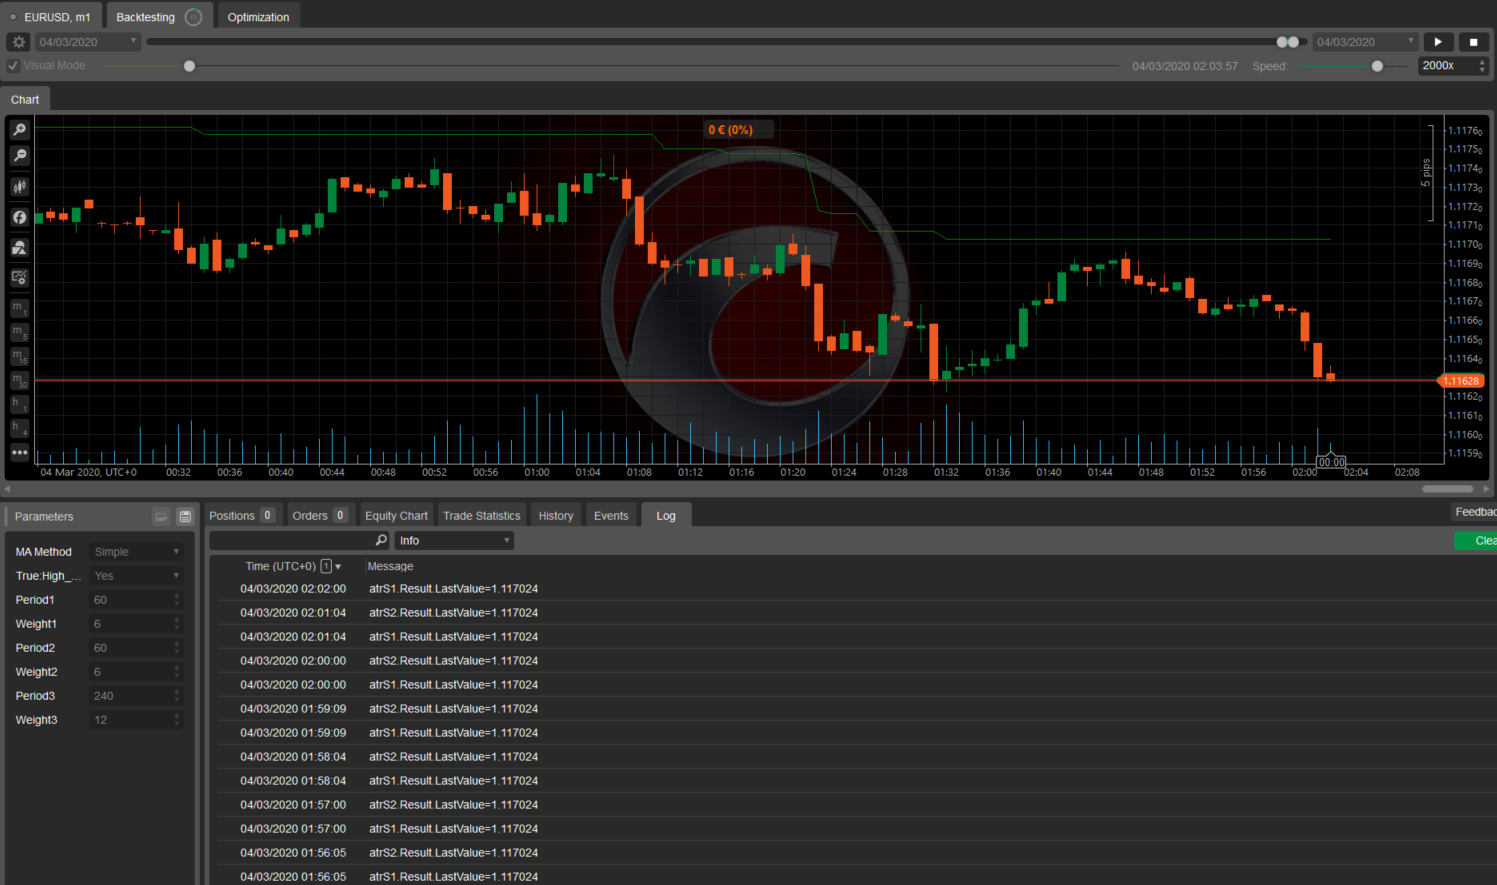Switch chart to h4 timeframe
The width and height of the screenshot is (1497, 885).
[x=19, y=428]
